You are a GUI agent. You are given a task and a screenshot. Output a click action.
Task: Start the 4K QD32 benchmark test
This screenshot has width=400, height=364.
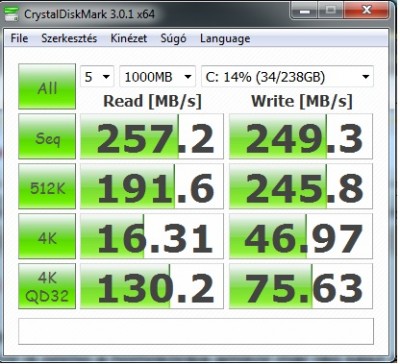(x=47, y=286)
